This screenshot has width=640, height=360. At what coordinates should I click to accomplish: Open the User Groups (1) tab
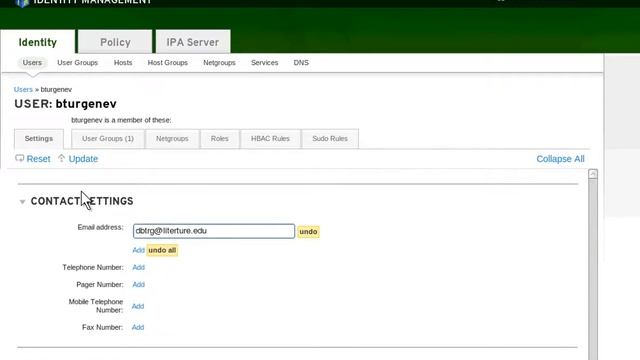click(108, 139)
